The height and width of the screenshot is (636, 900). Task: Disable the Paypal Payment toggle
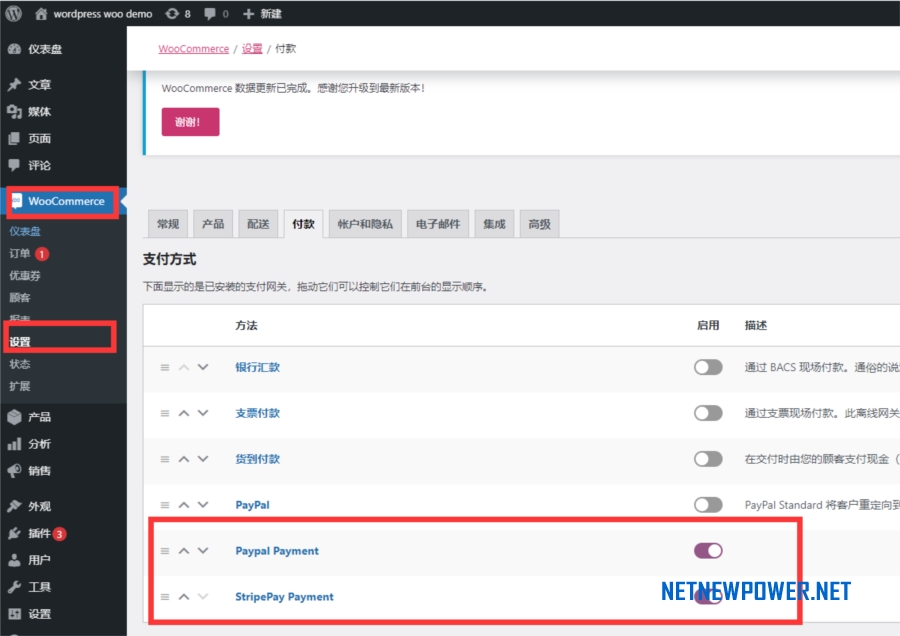click(x=708, y=551)
